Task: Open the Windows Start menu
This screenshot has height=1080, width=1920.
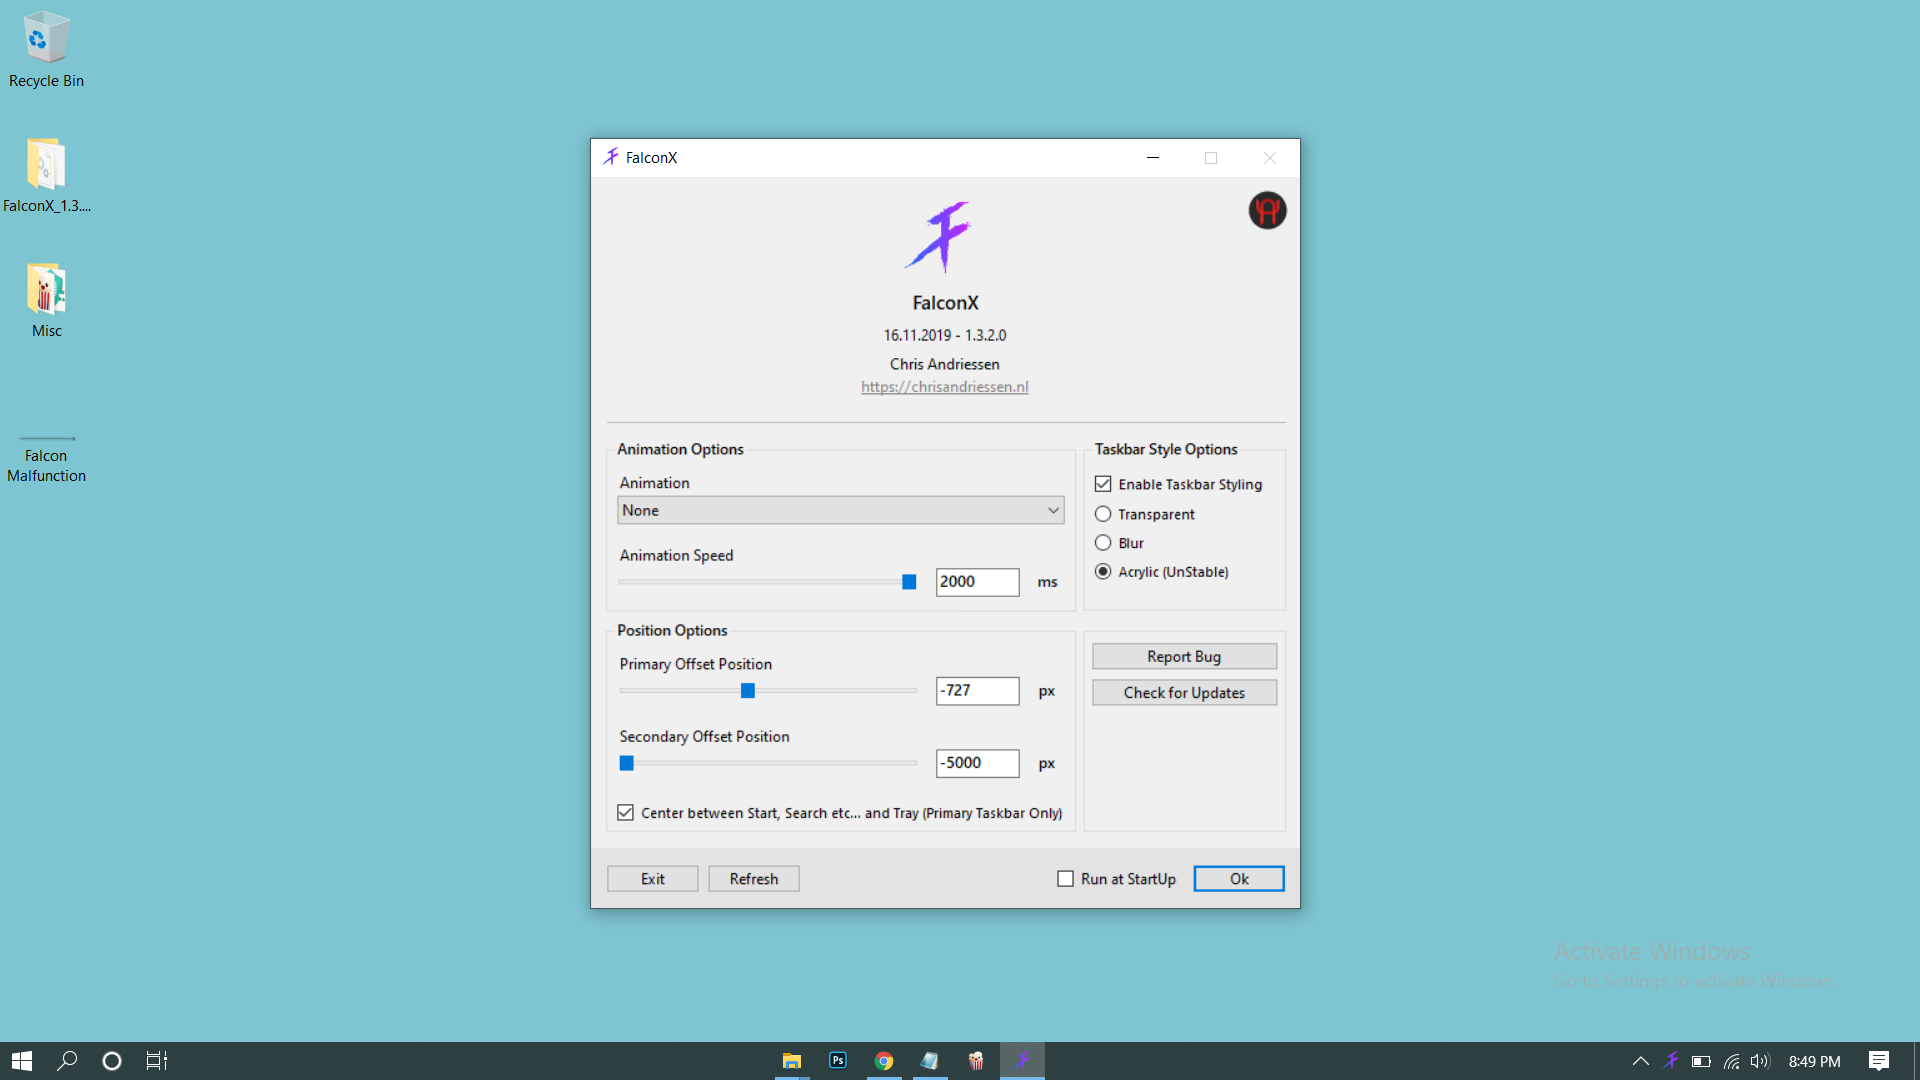Action: pyautogui.click(x=22, y=1061)
